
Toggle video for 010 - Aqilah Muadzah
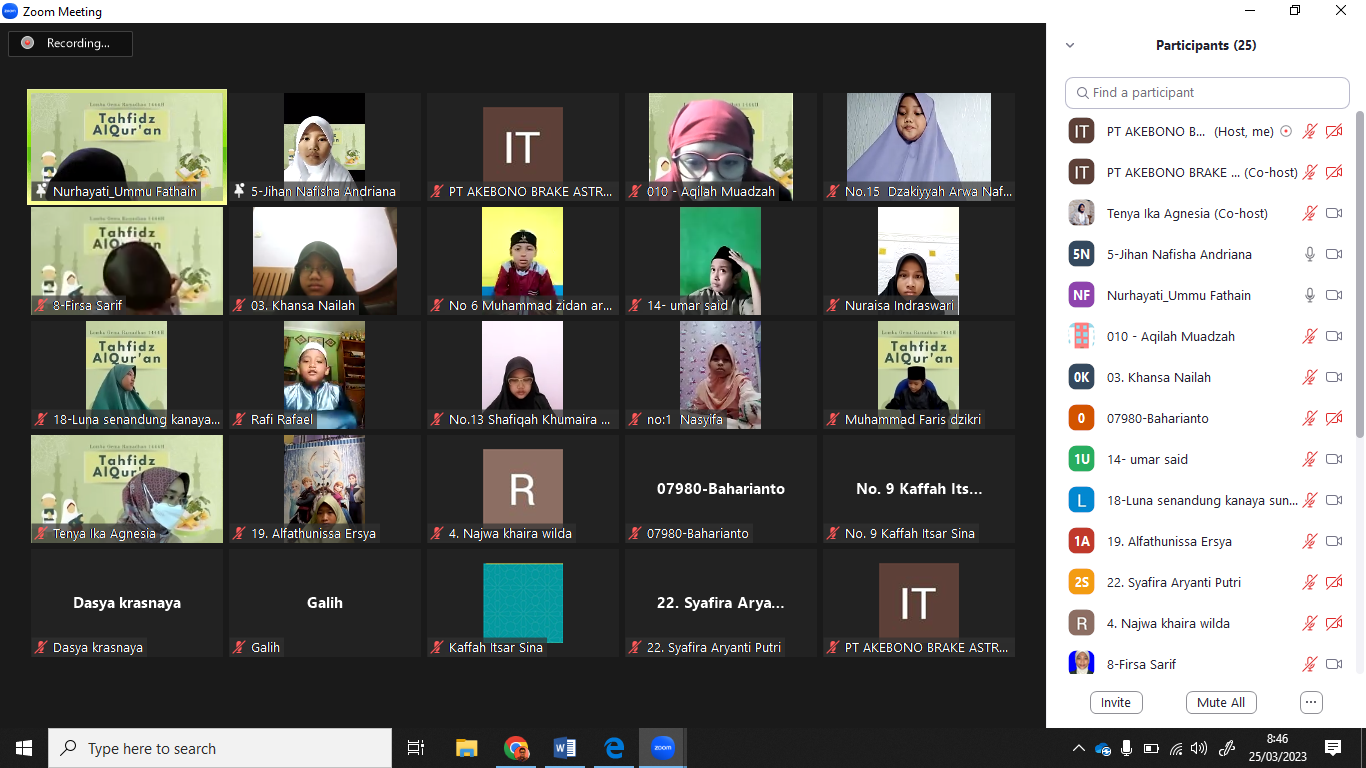click(1333, 336)
